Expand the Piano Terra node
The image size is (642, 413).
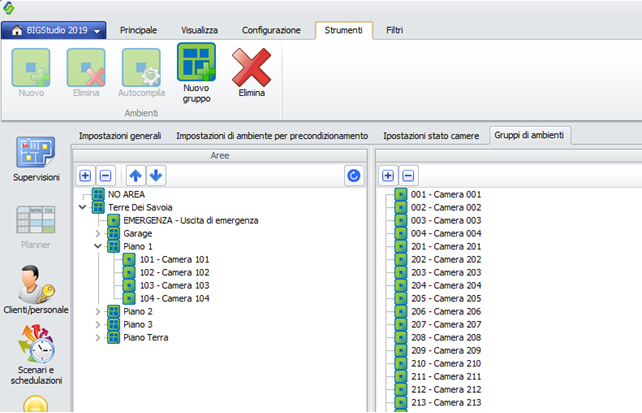pyautogui.click(x=97, y=338)
